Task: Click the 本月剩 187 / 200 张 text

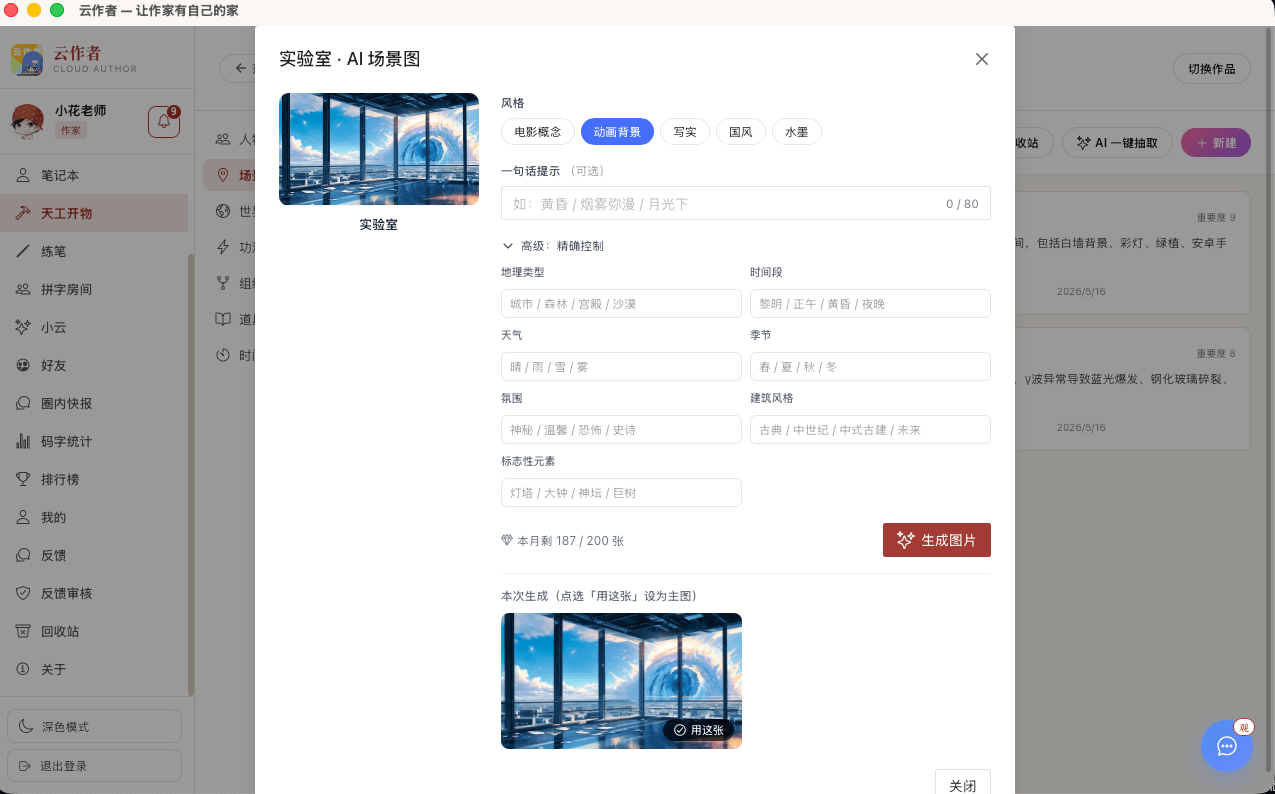Action: pyautogui.click(x=570, y=541)
